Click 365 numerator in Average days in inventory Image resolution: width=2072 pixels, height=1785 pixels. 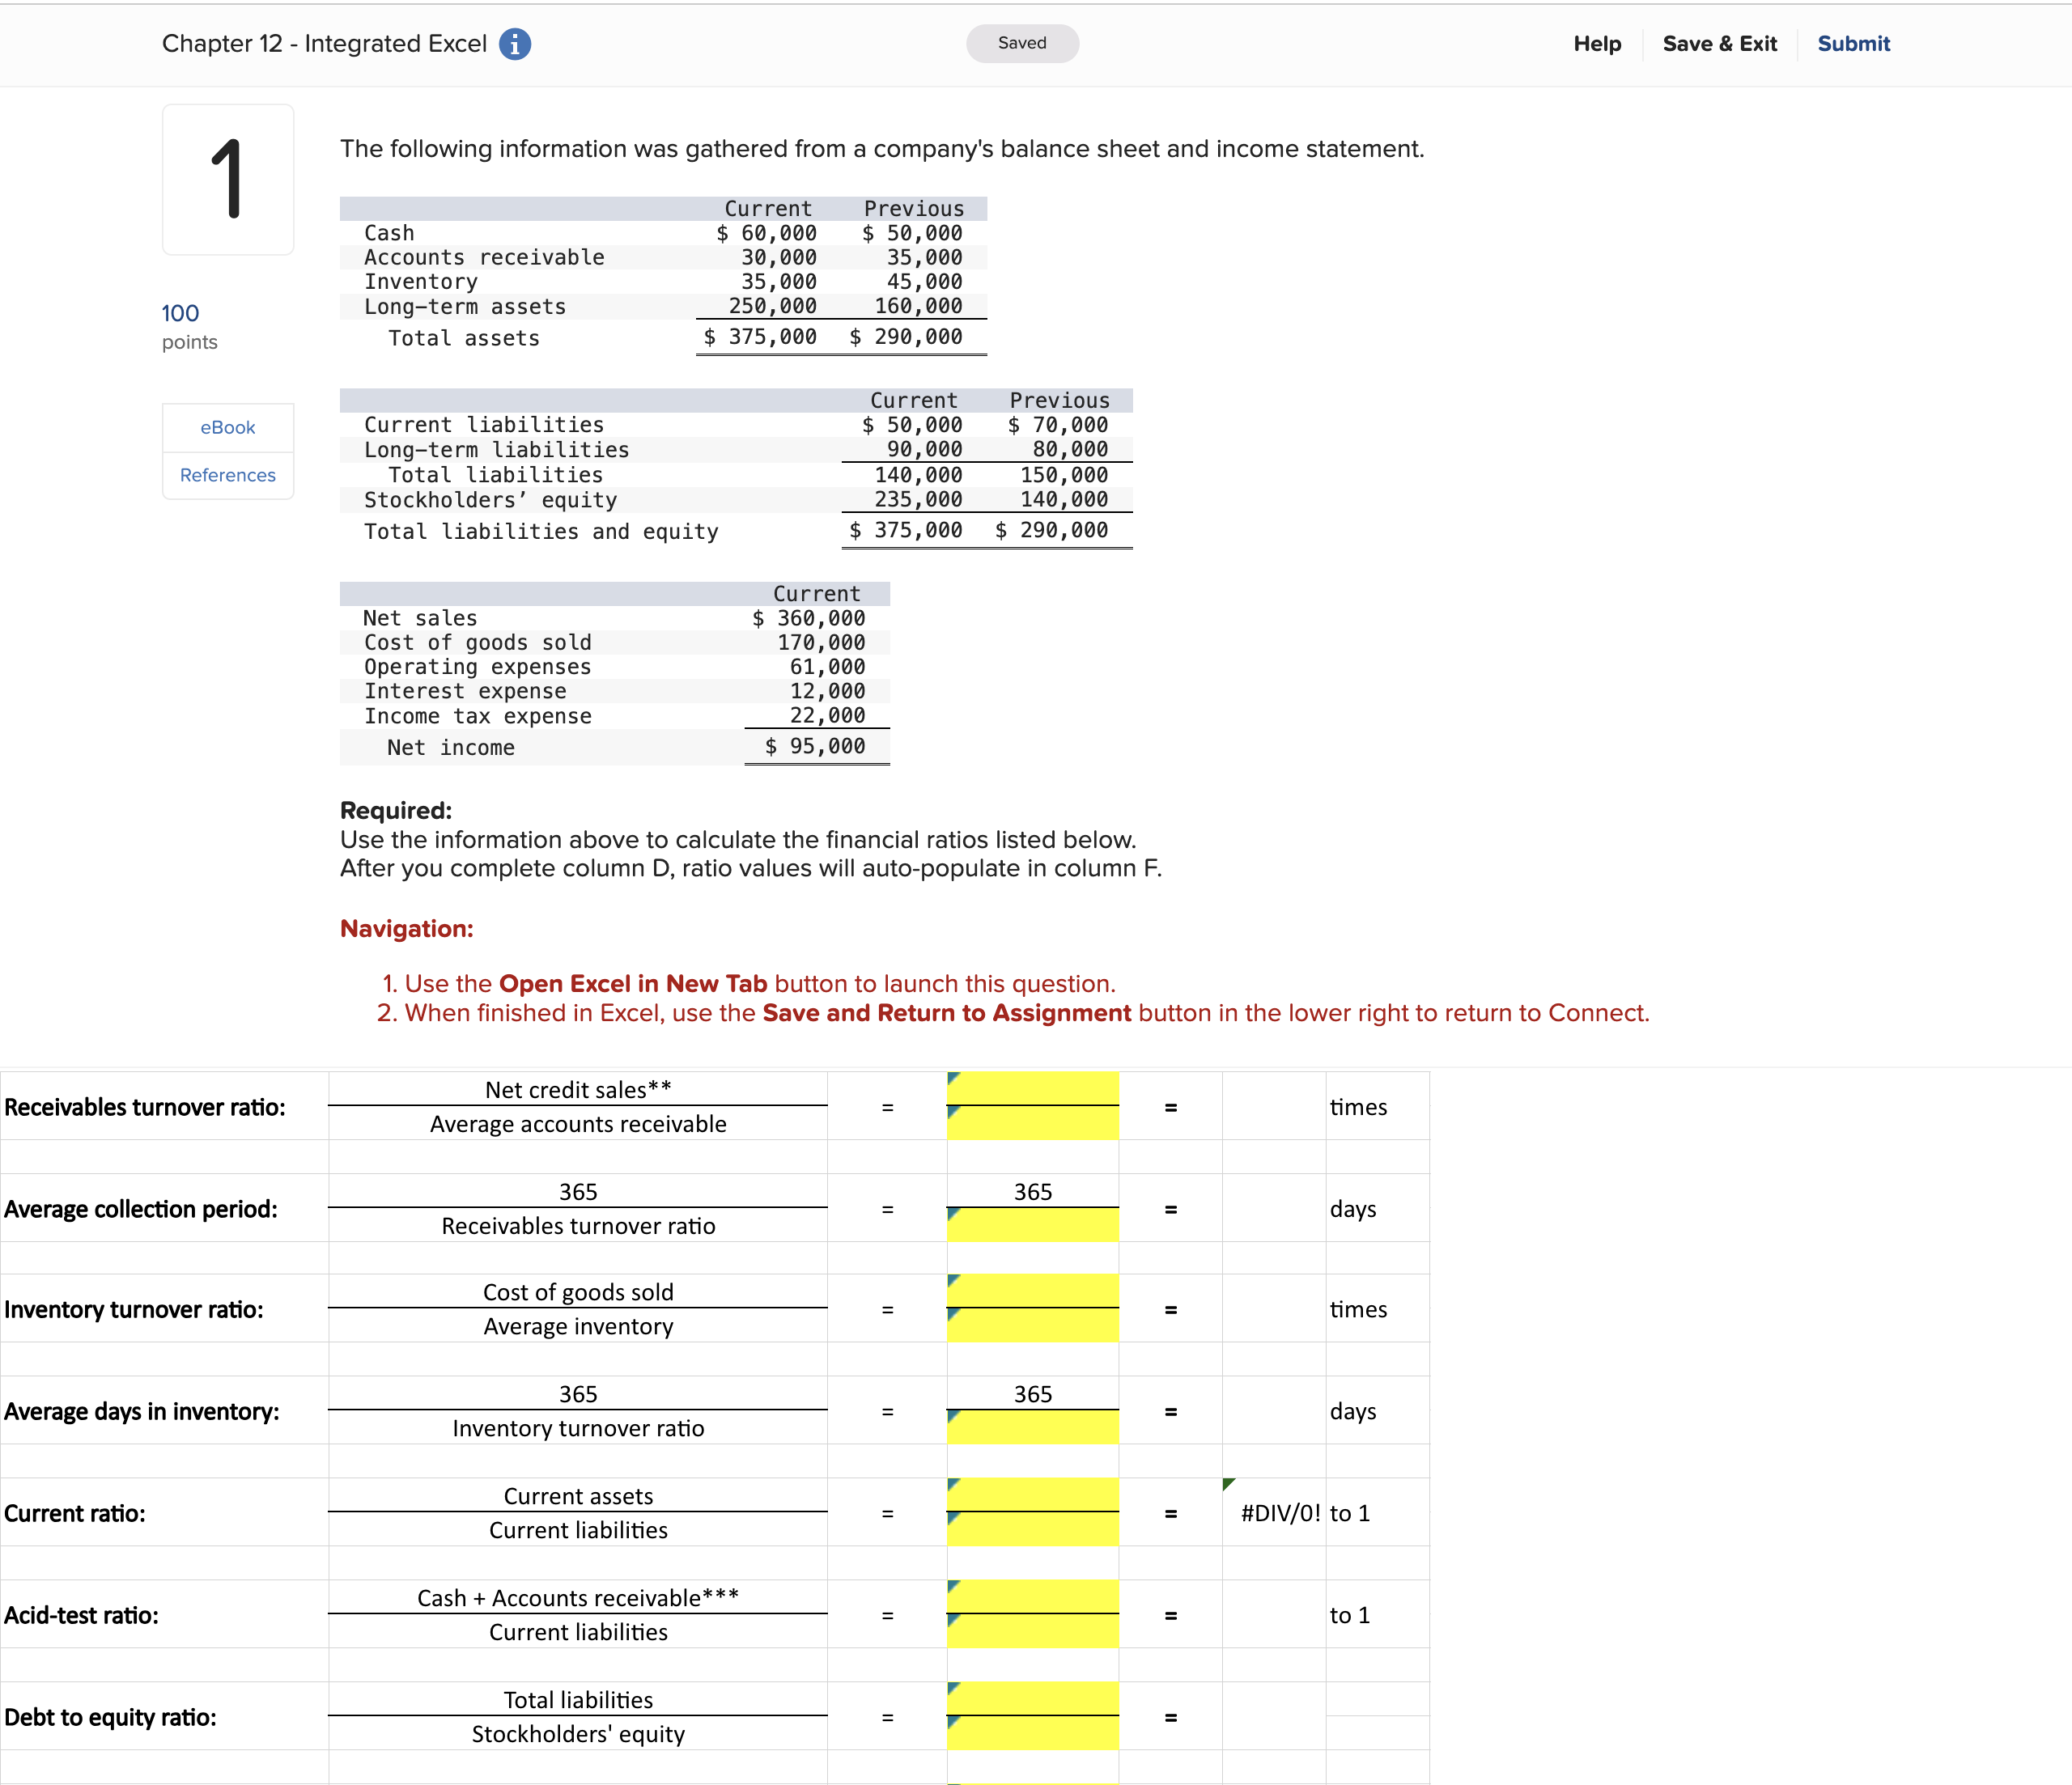coord(1032,1393)
